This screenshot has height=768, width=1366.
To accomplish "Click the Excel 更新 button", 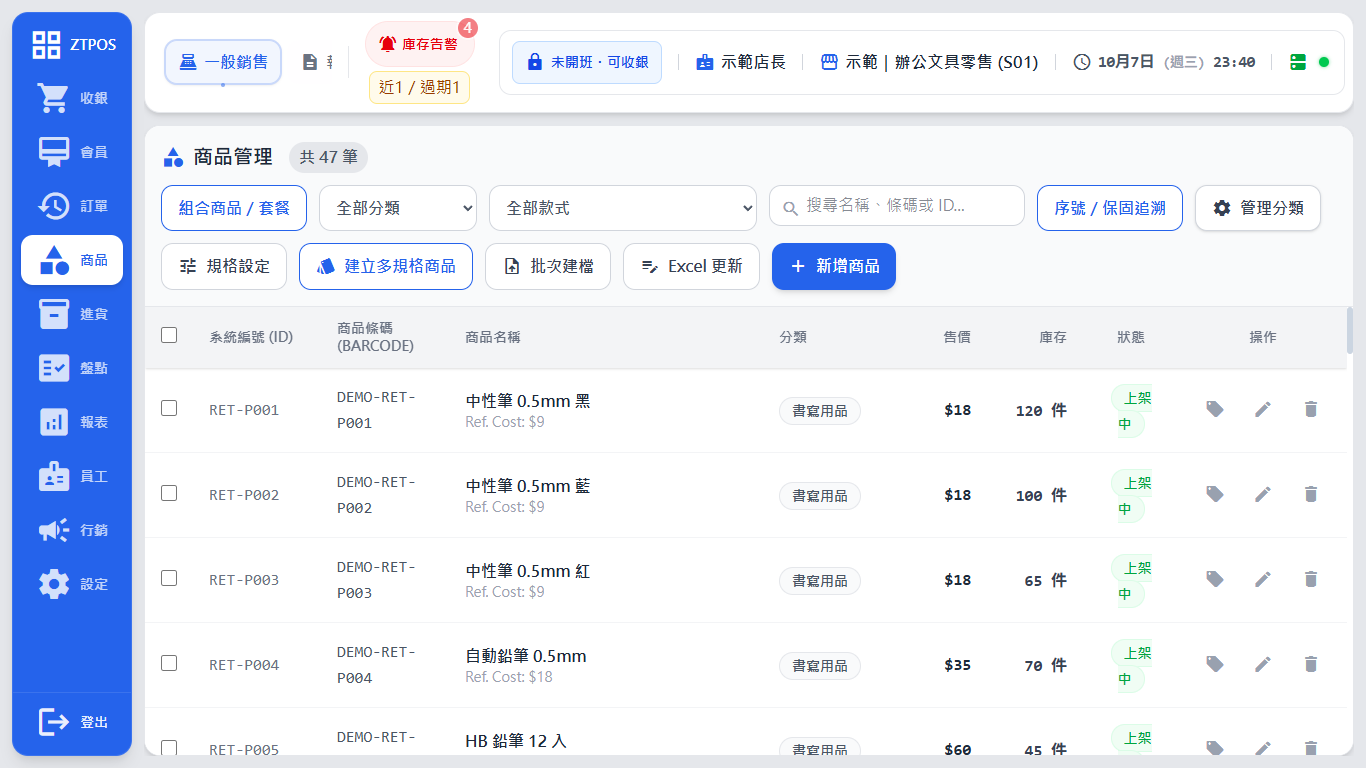I will (x=691, y=266).
